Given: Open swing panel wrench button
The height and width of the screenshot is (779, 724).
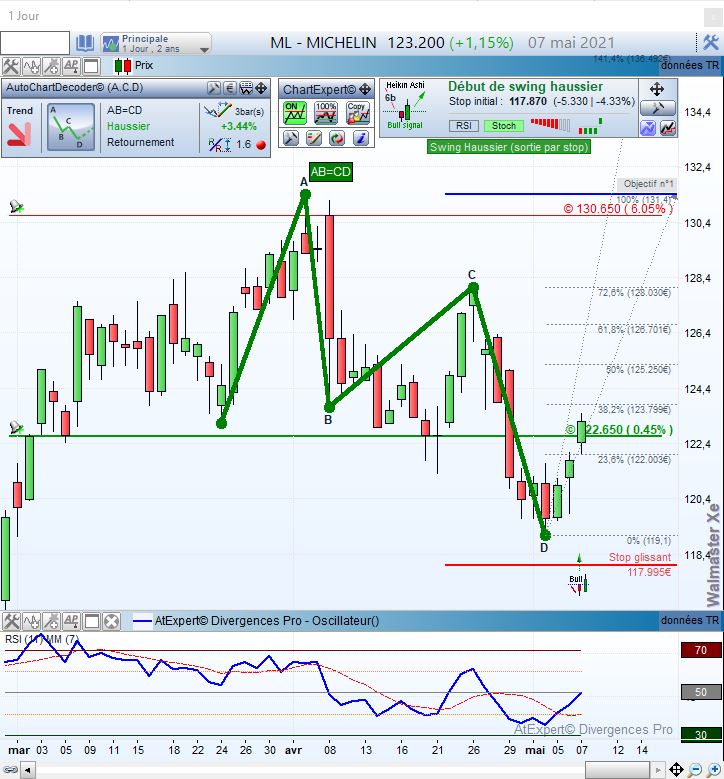Looking at the screenshot, I should pyautogui.click(x=658, y=108).
